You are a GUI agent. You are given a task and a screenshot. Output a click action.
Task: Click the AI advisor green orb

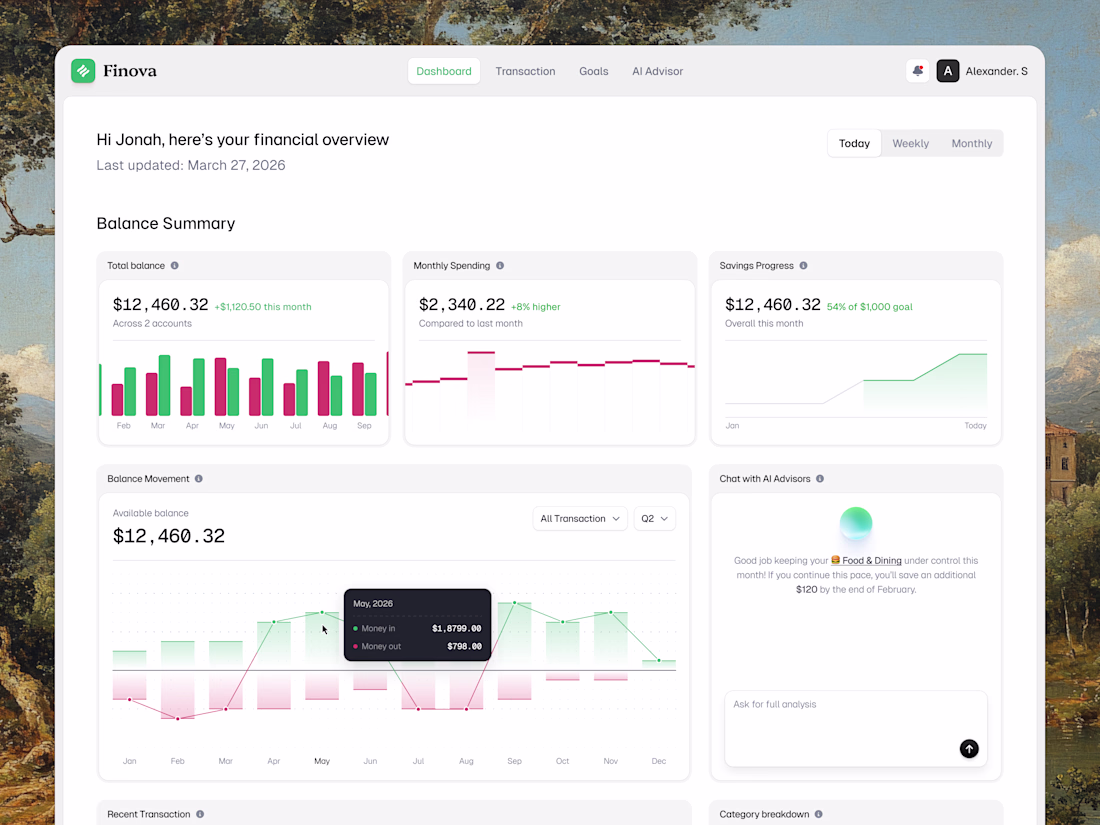point(856,523)
